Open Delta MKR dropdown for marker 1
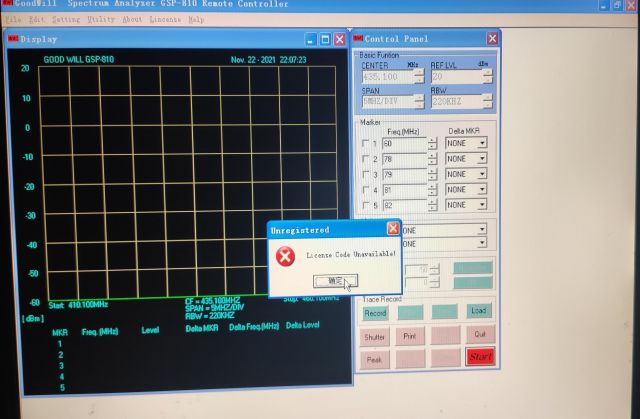The width and height of the screenshot is (640, 419). (x=482, y=143)
